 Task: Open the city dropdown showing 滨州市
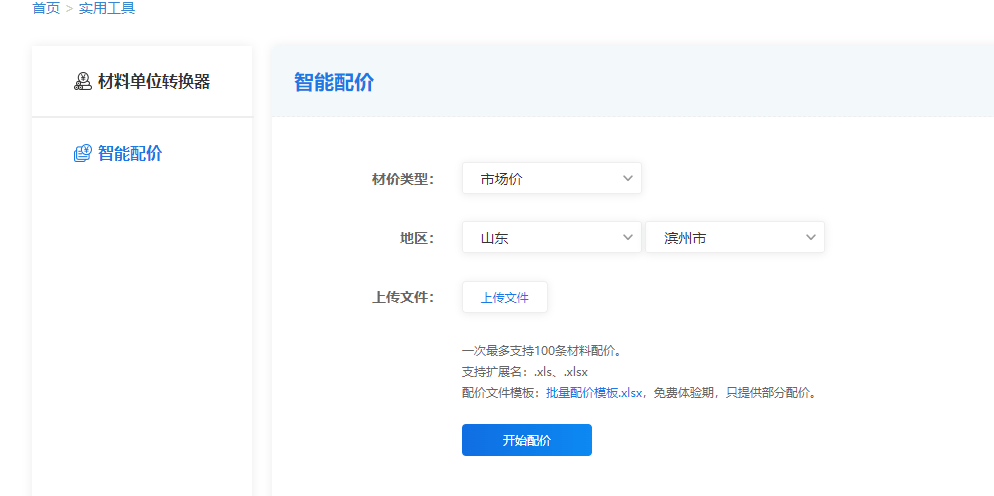(735, 237)
